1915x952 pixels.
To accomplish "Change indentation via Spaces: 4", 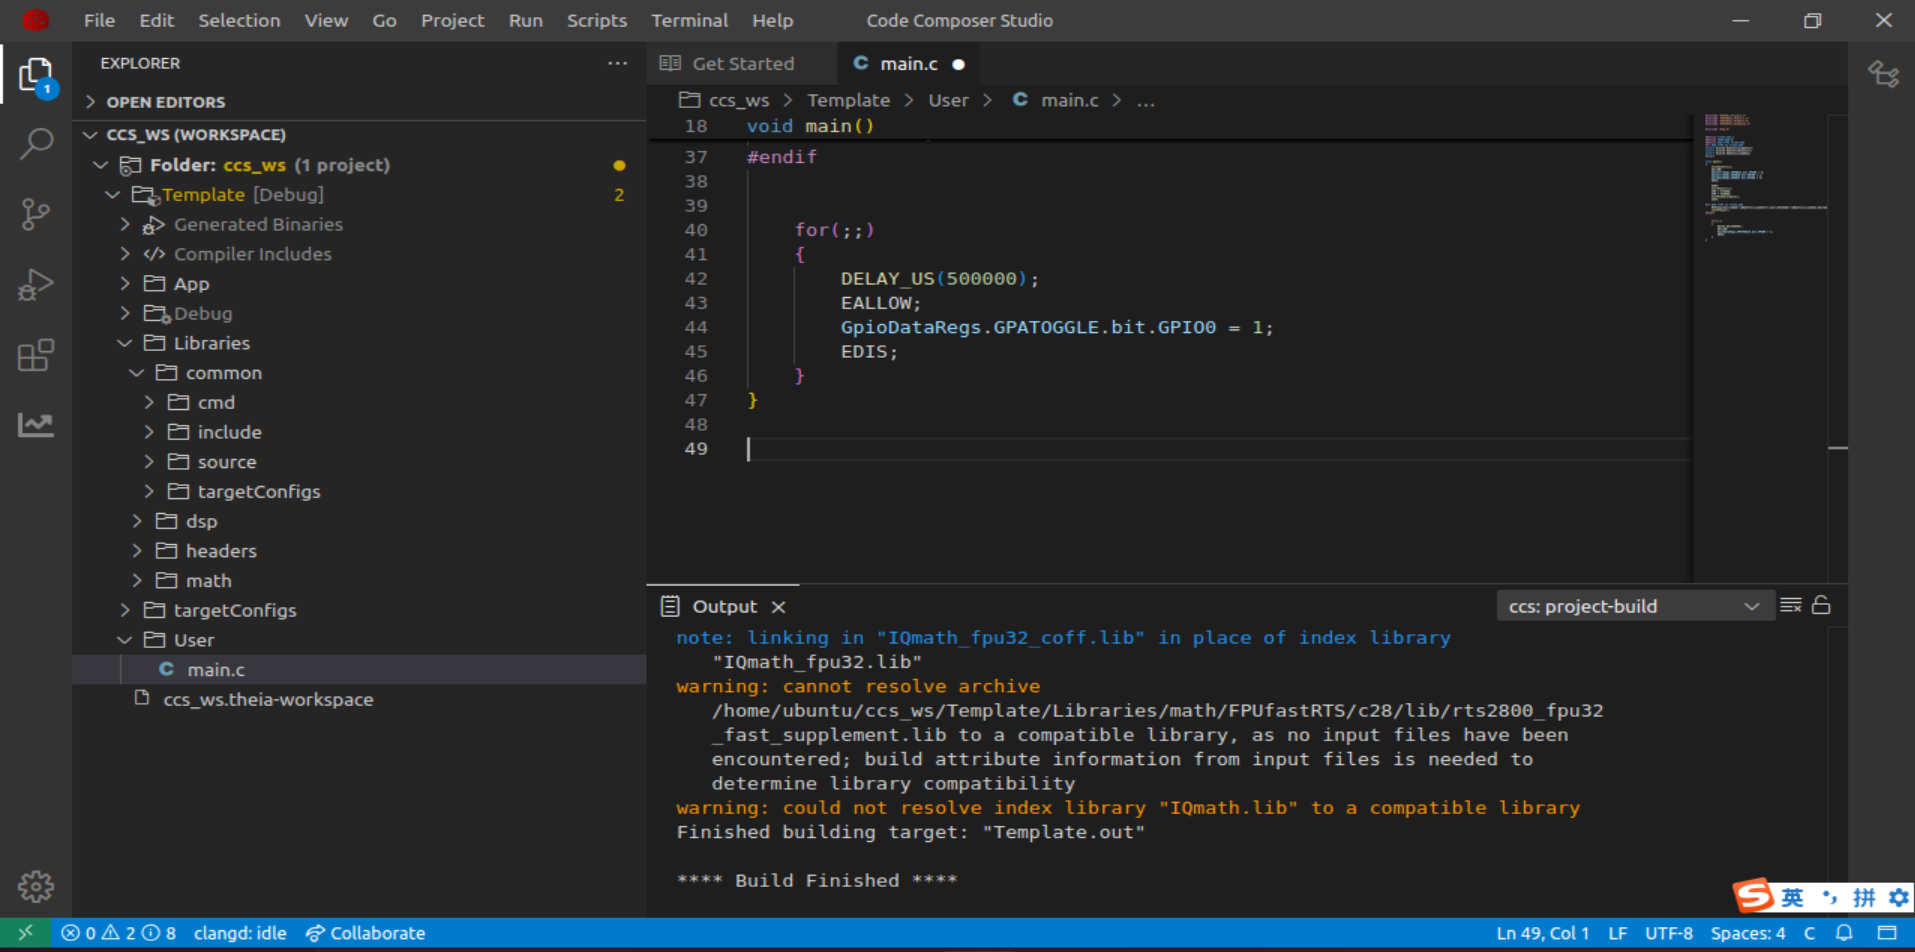I will [x=1747, y=933].
